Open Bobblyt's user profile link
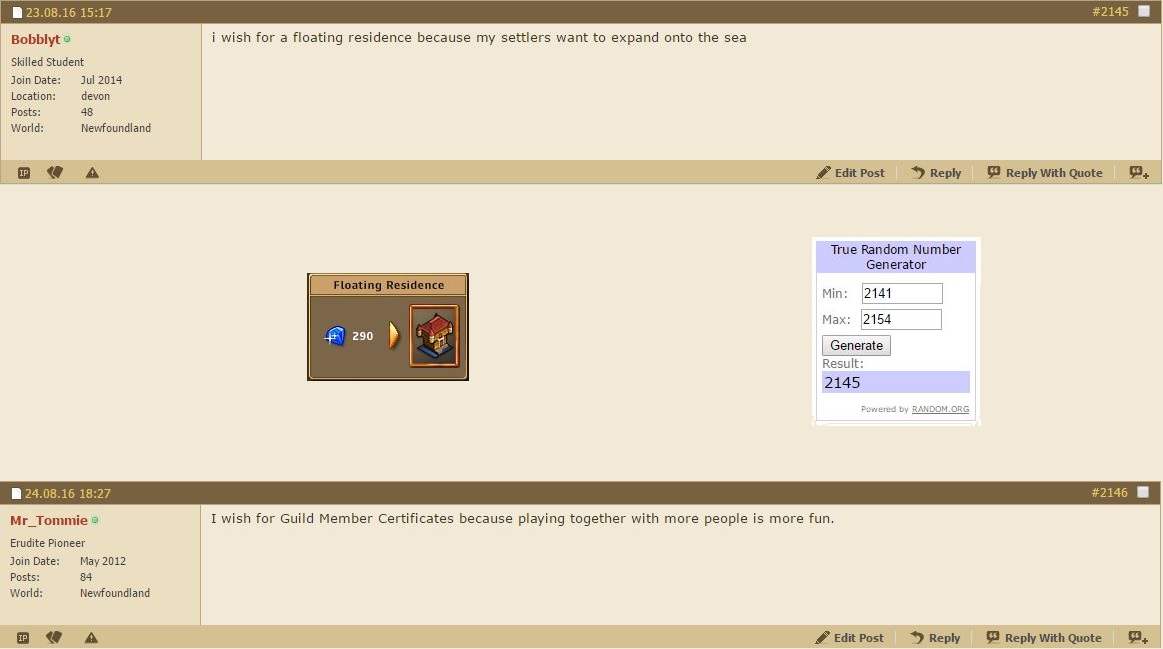Viewport: 1163px width, 649px height. pos(35,39)
